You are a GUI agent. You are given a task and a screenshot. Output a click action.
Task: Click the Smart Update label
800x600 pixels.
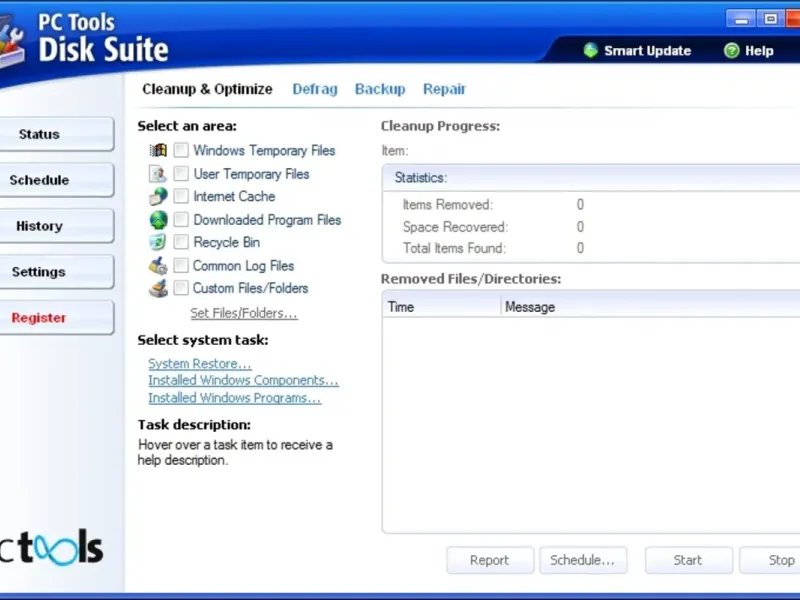pos(647,51)
